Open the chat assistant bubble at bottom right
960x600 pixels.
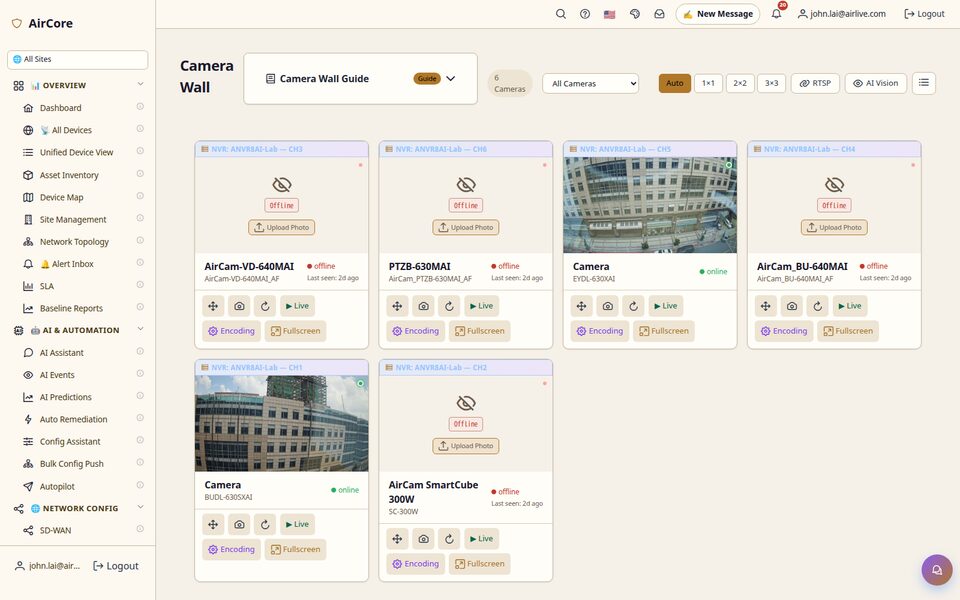937,570
